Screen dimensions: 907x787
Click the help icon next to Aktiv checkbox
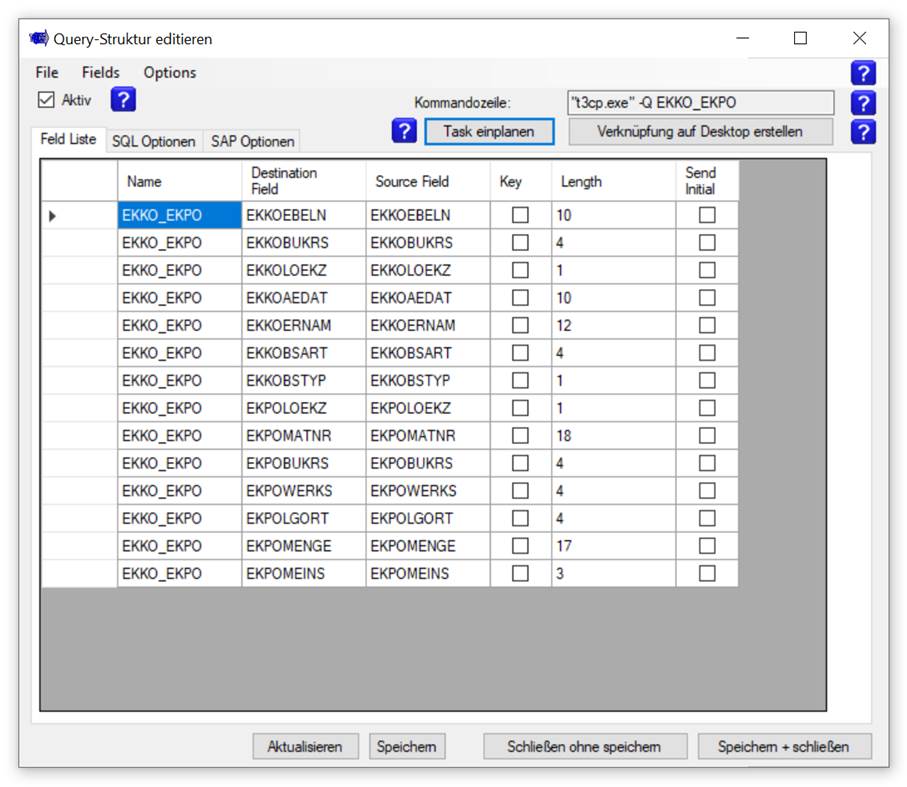click(123, 99)
